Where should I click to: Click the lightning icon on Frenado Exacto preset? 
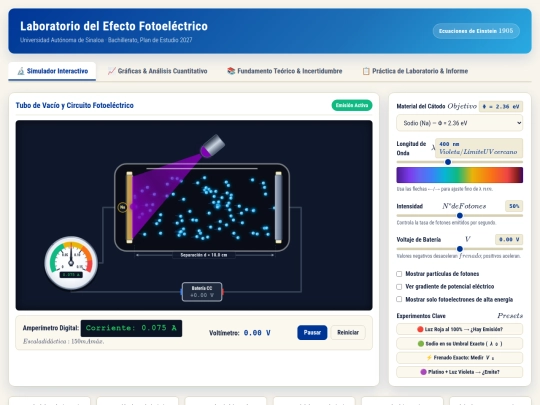[x=429, y=358]
